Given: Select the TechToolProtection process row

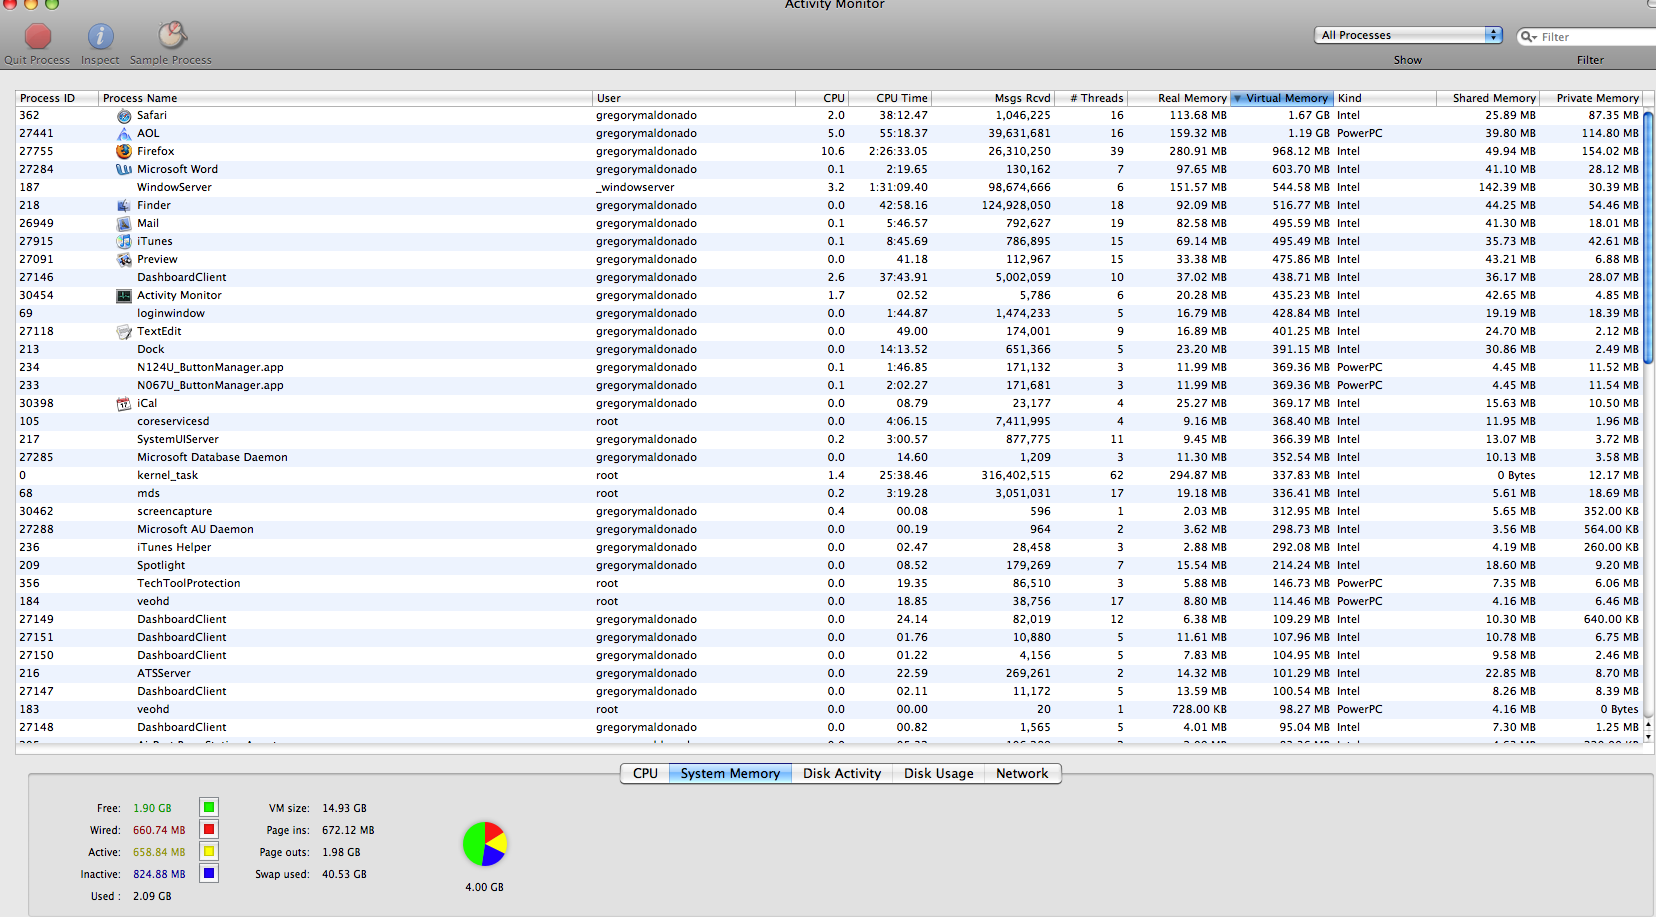Looking at the screenshot, I should [x=829, y=584].
